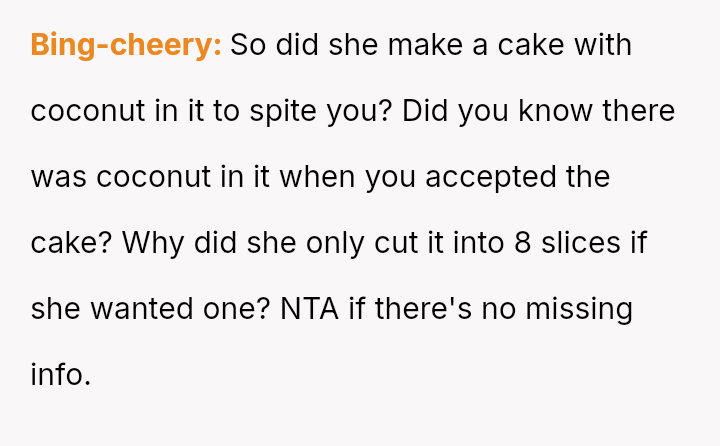Open the Bing-cheery user profile link

[x=126, y=45]
